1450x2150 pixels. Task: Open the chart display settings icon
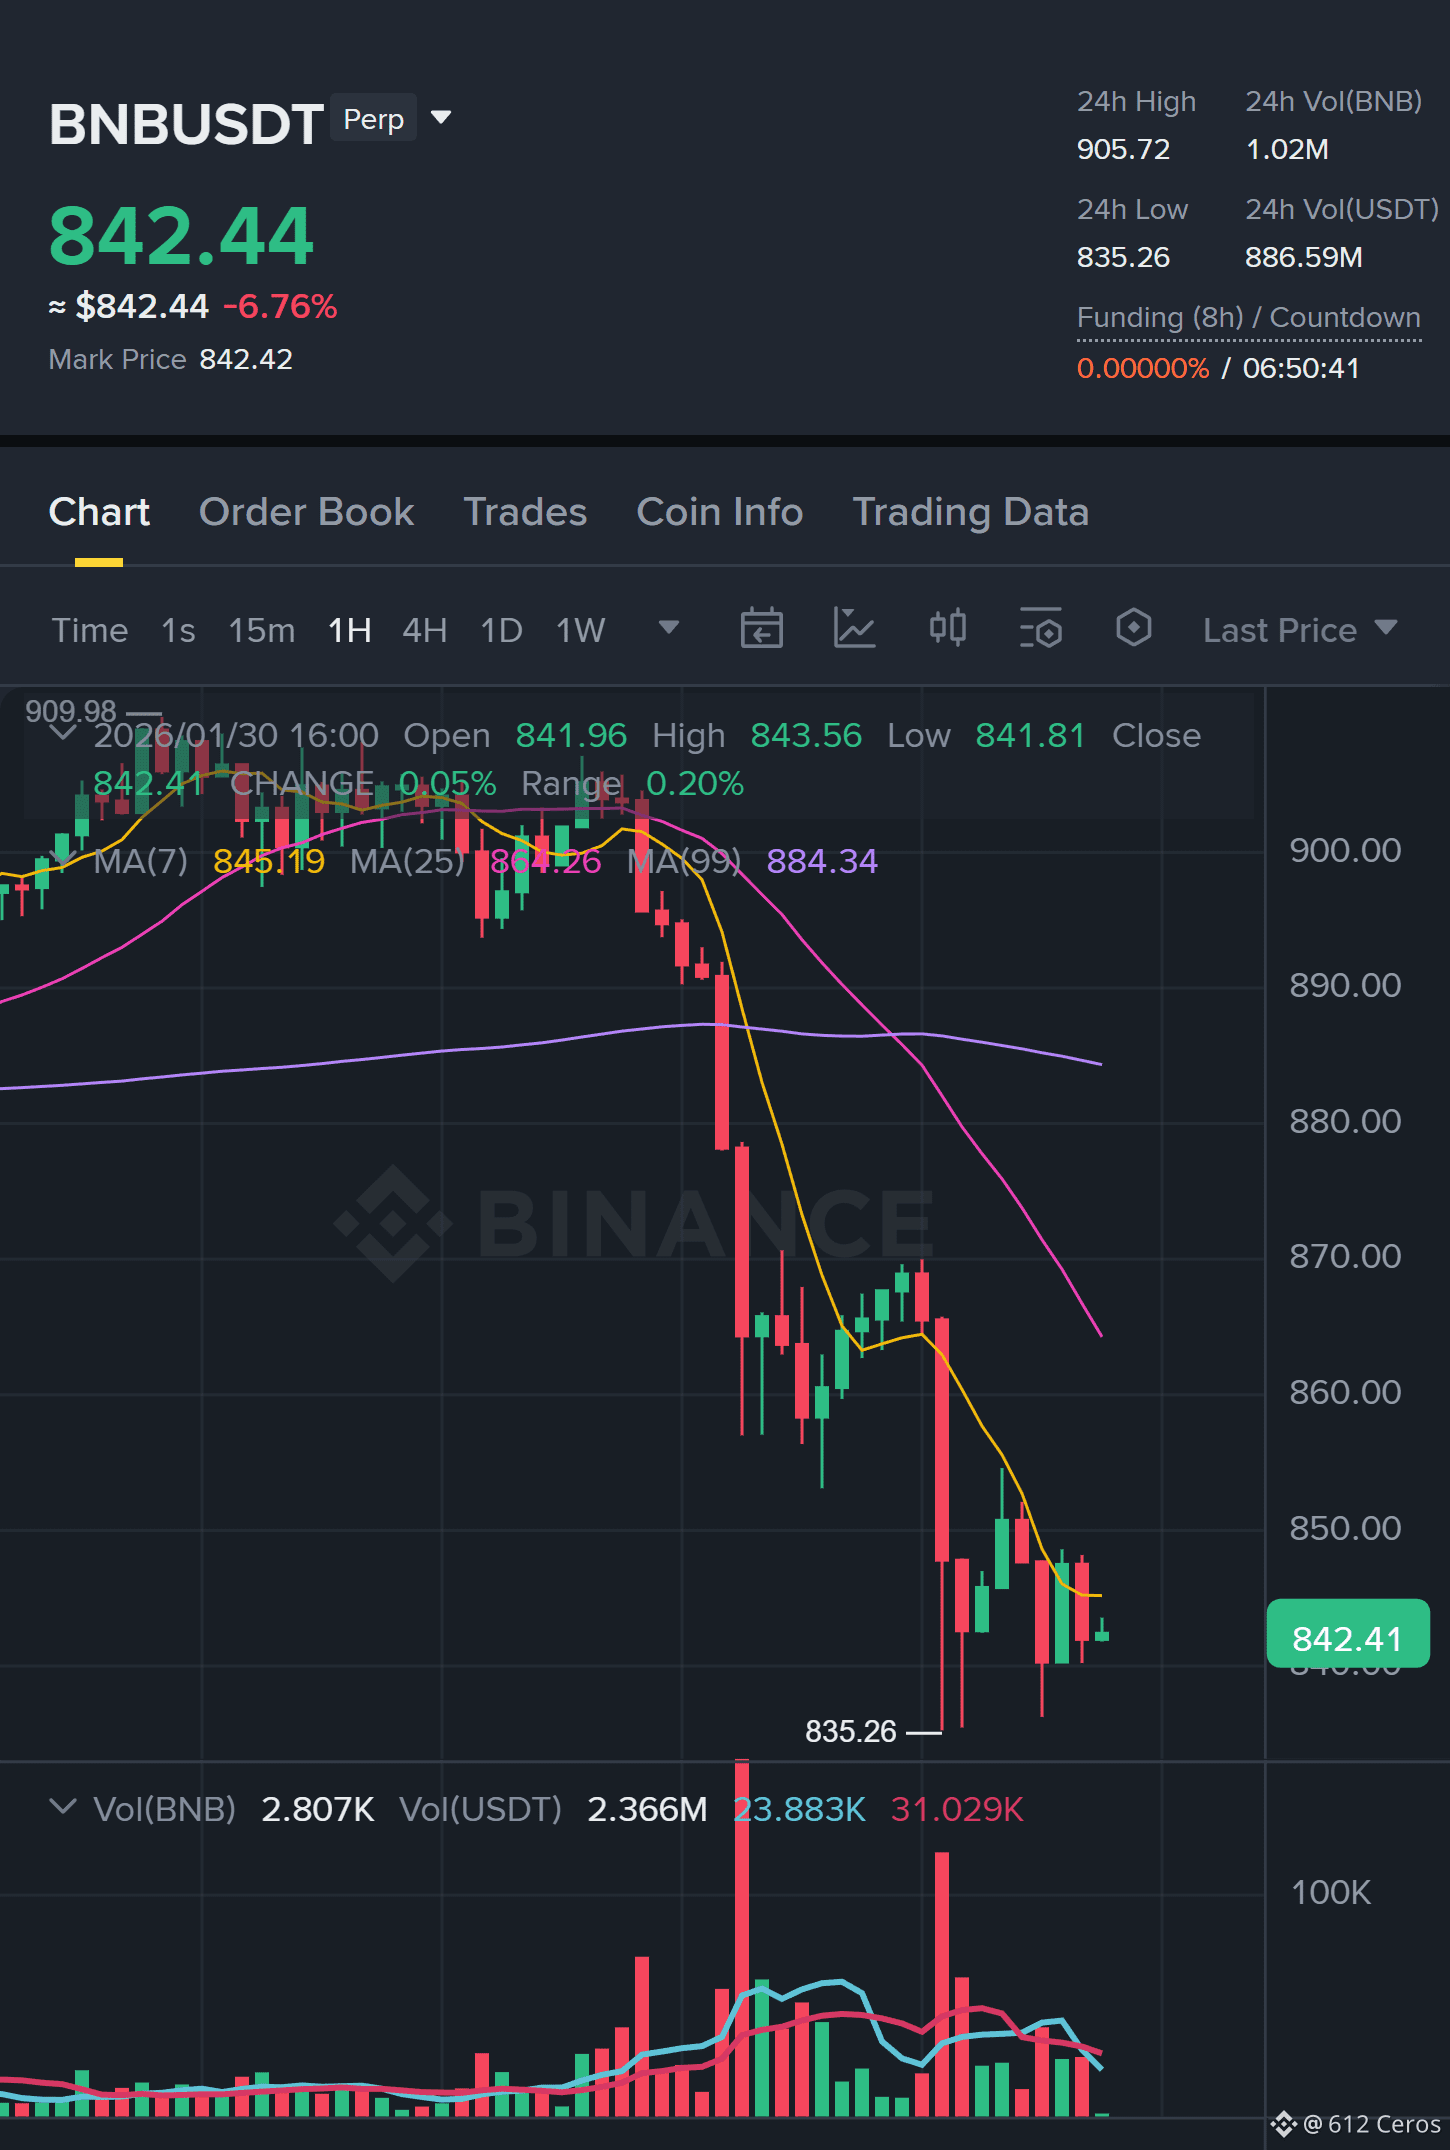1040,629
